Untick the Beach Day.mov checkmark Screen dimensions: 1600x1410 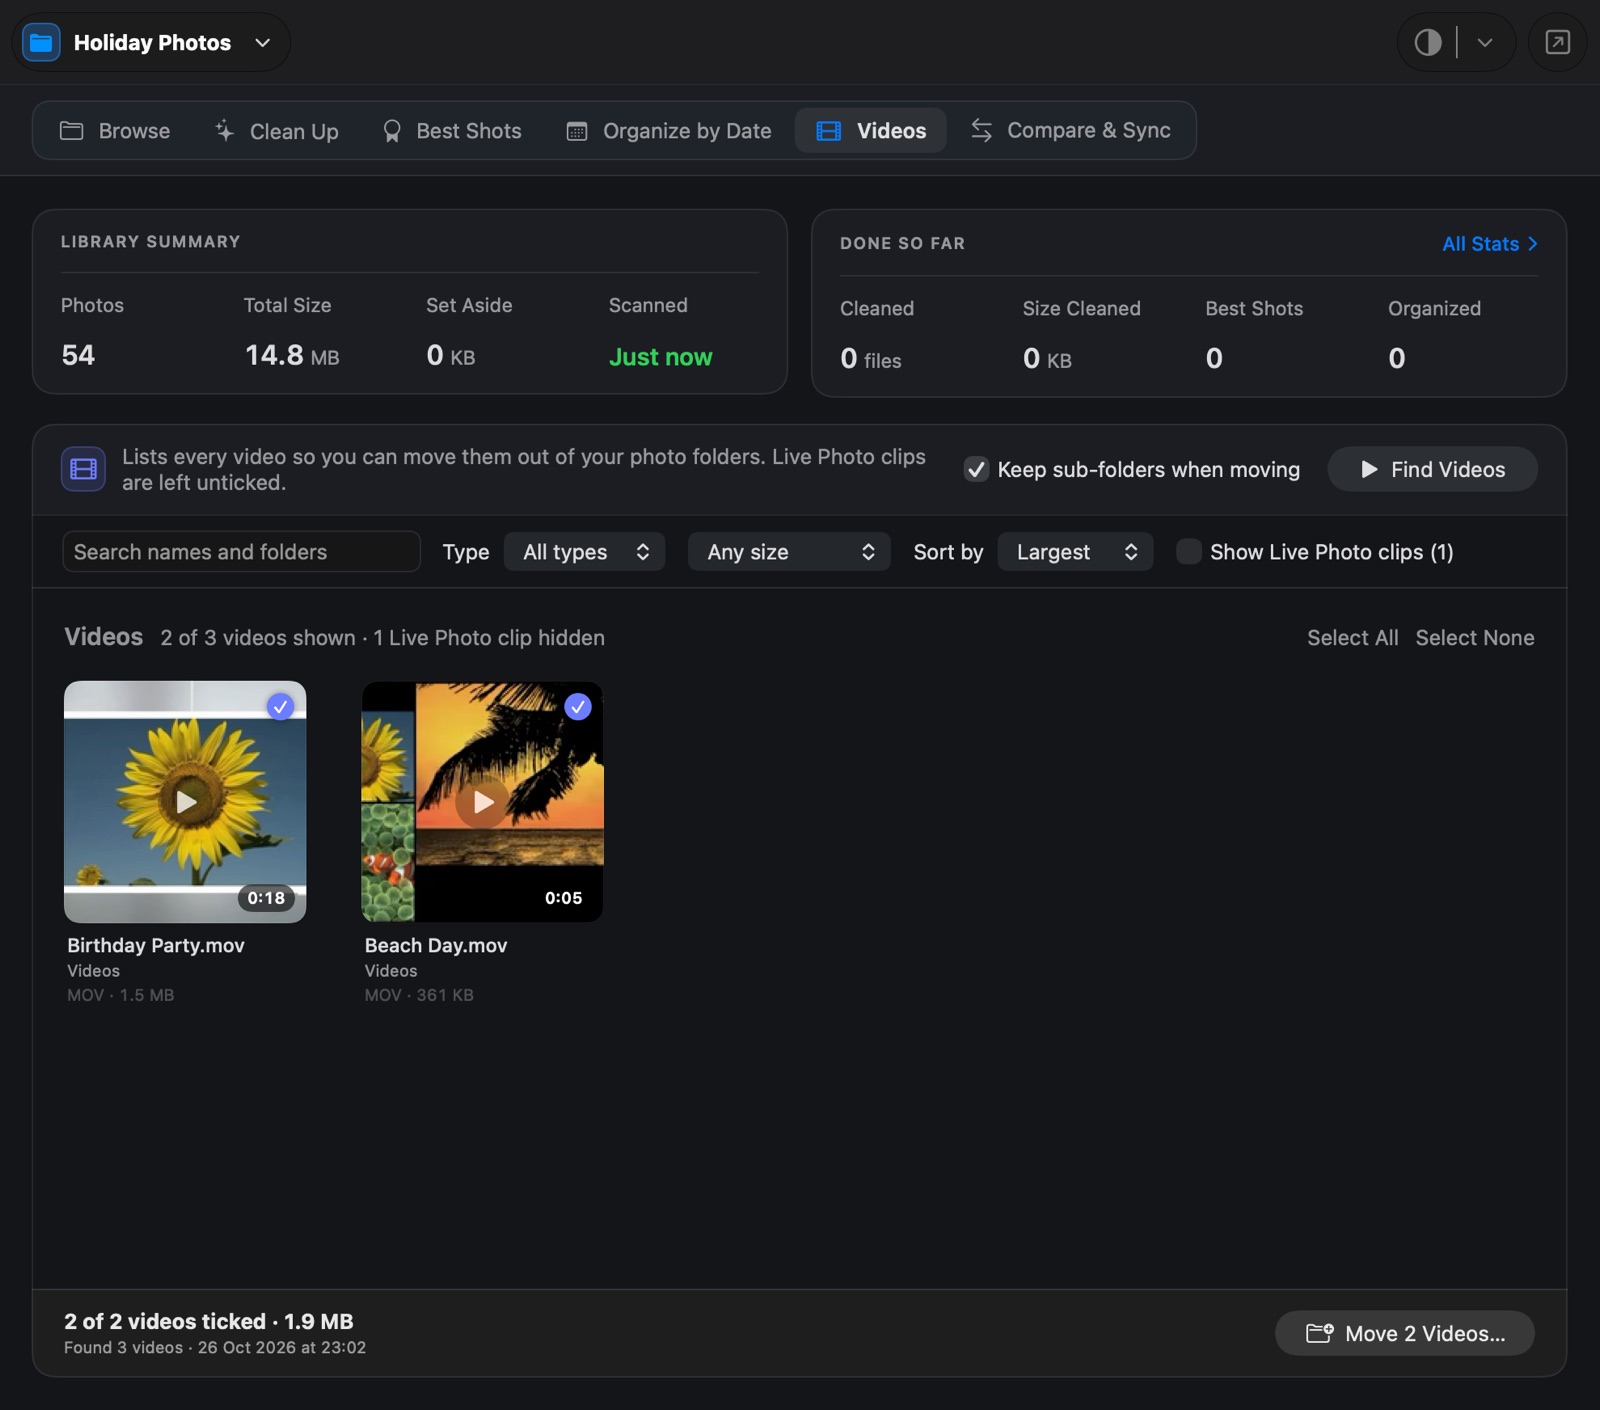[x=578, y=707]
